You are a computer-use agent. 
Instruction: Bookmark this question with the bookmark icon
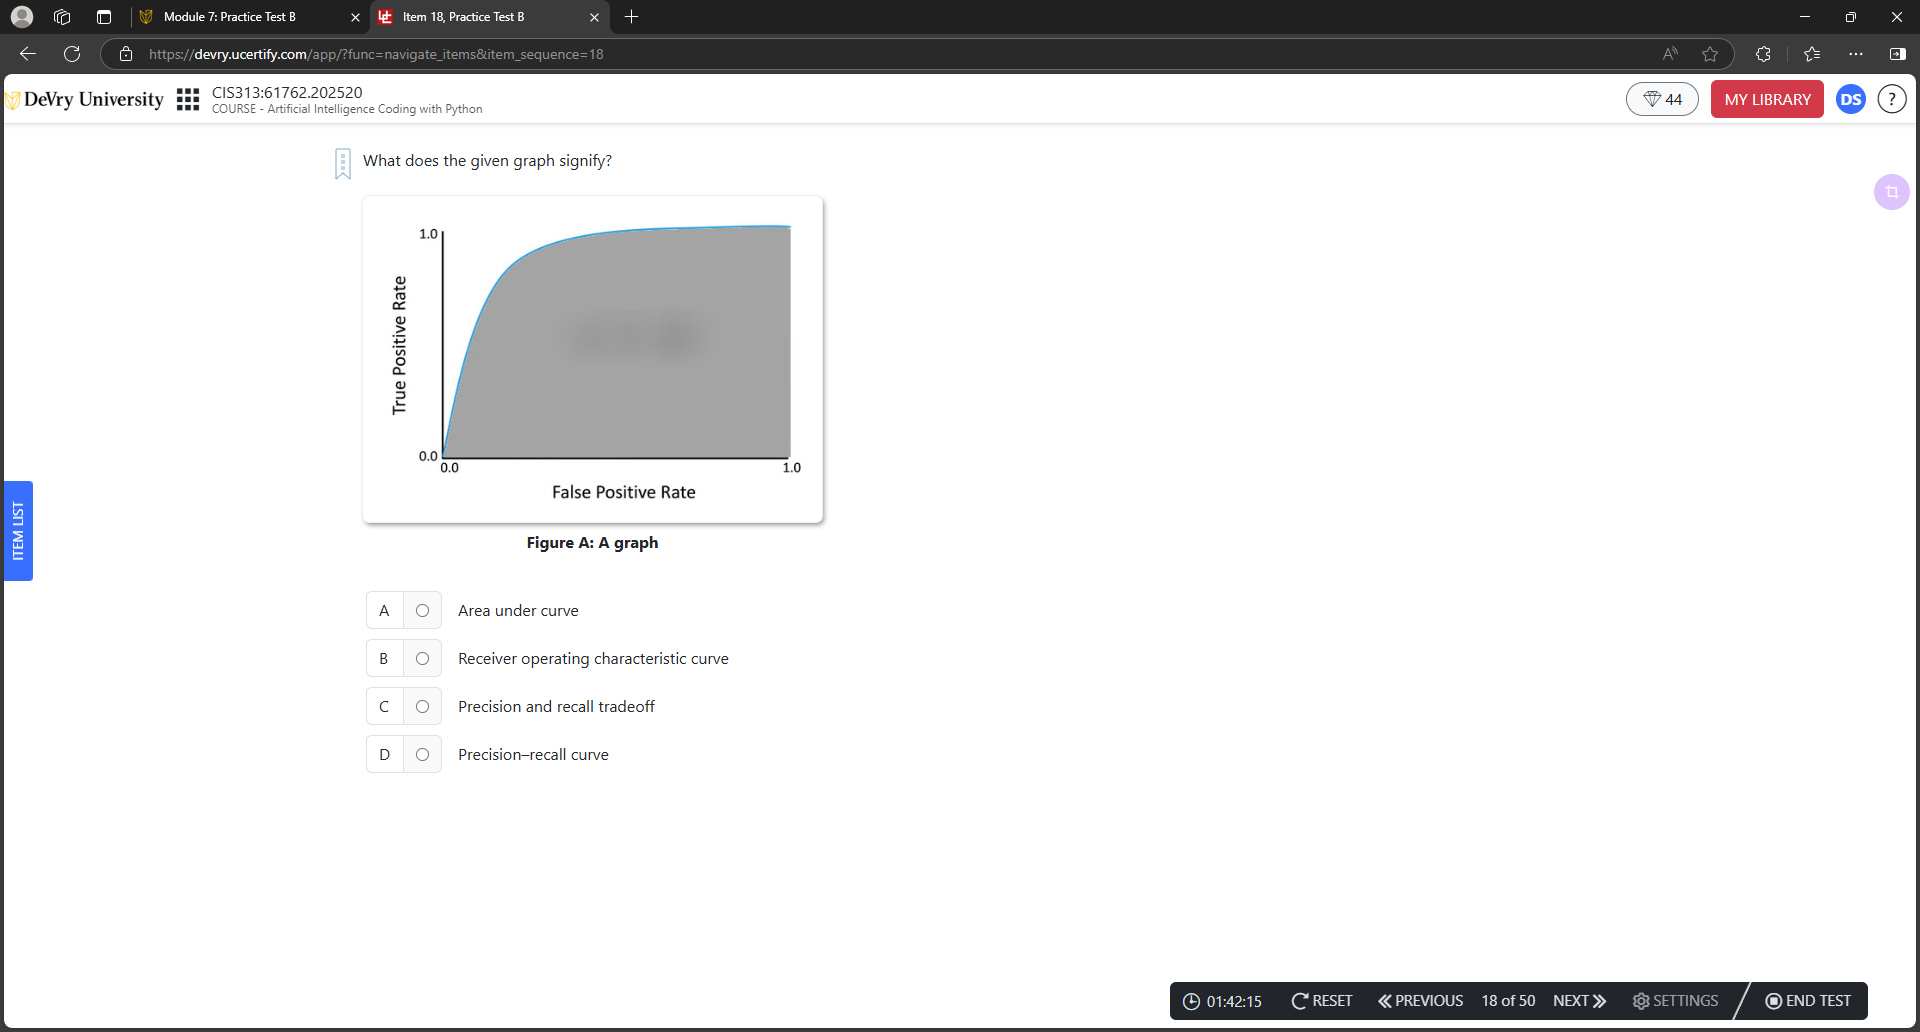point(343,163)
